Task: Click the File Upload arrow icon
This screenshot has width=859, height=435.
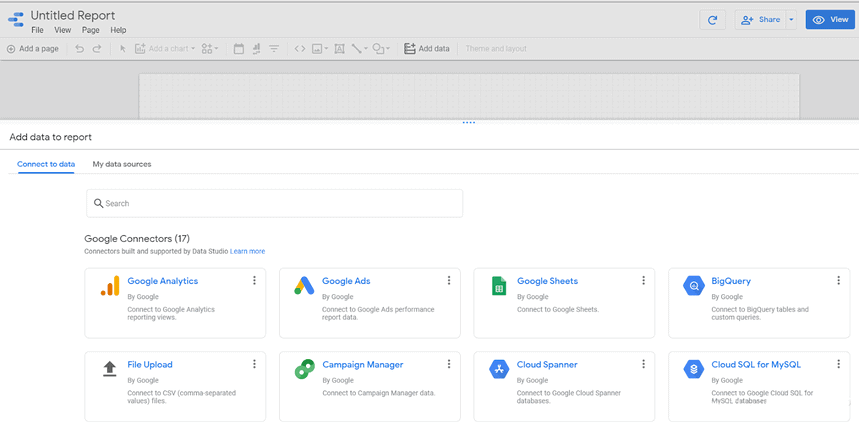Action: click(109, 370)
